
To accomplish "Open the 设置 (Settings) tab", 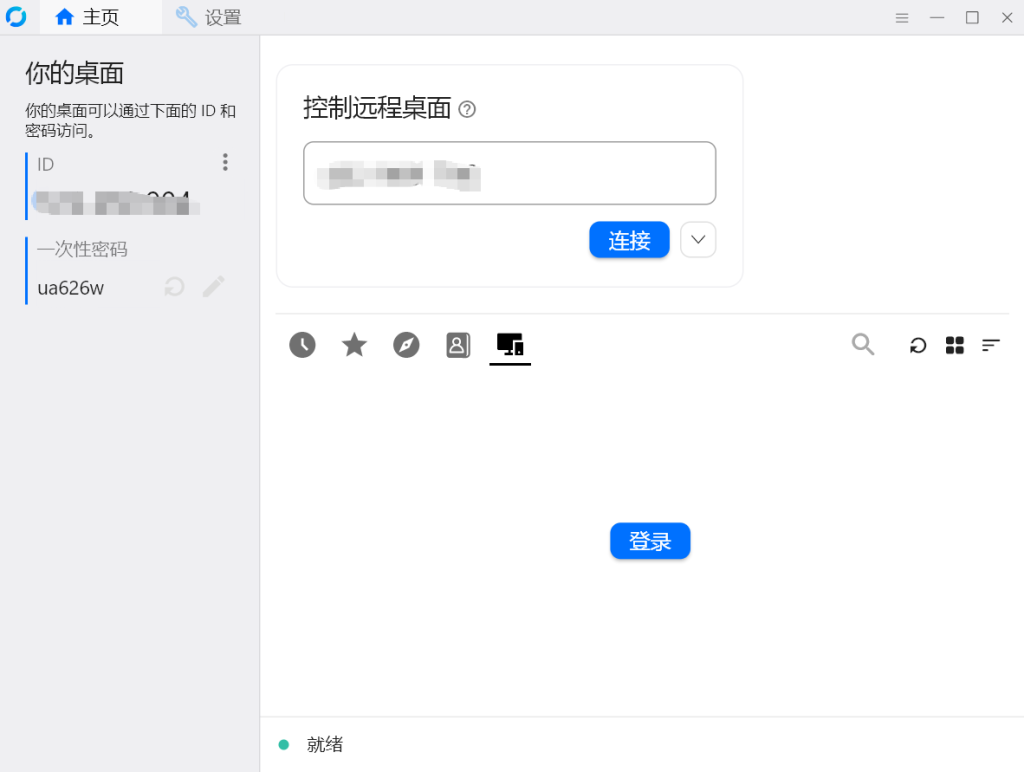I will (x=208, y=17).
